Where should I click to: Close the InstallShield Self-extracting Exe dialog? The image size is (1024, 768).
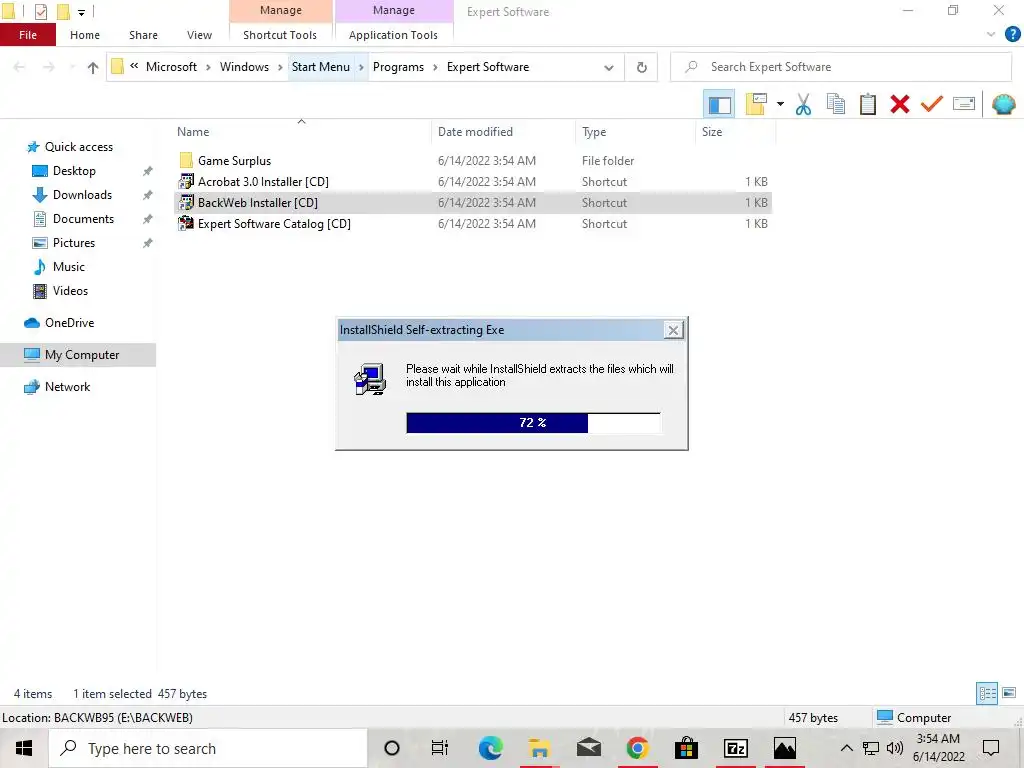pyautogui.click(x=673, y=330)
